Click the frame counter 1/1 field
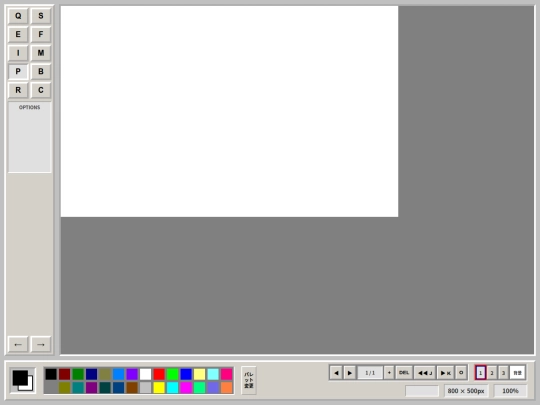Screen dimensions: 540x405 pos(370,373)
